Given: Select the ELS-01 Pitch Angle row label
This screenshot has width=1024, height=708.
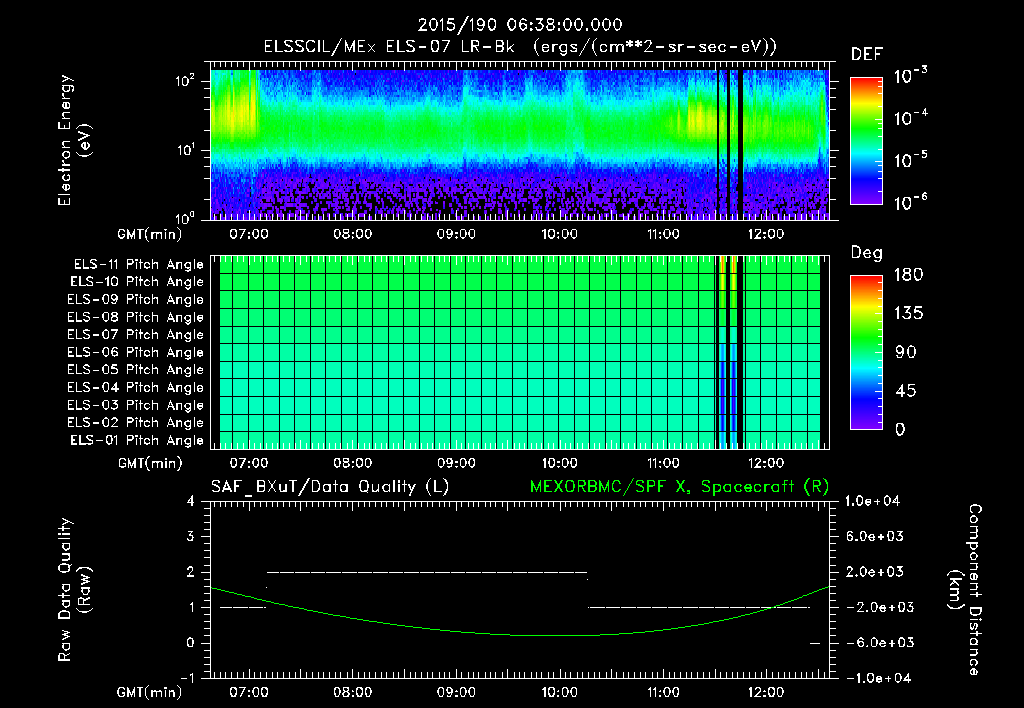Looking at the screenshot, I should 137,440.
